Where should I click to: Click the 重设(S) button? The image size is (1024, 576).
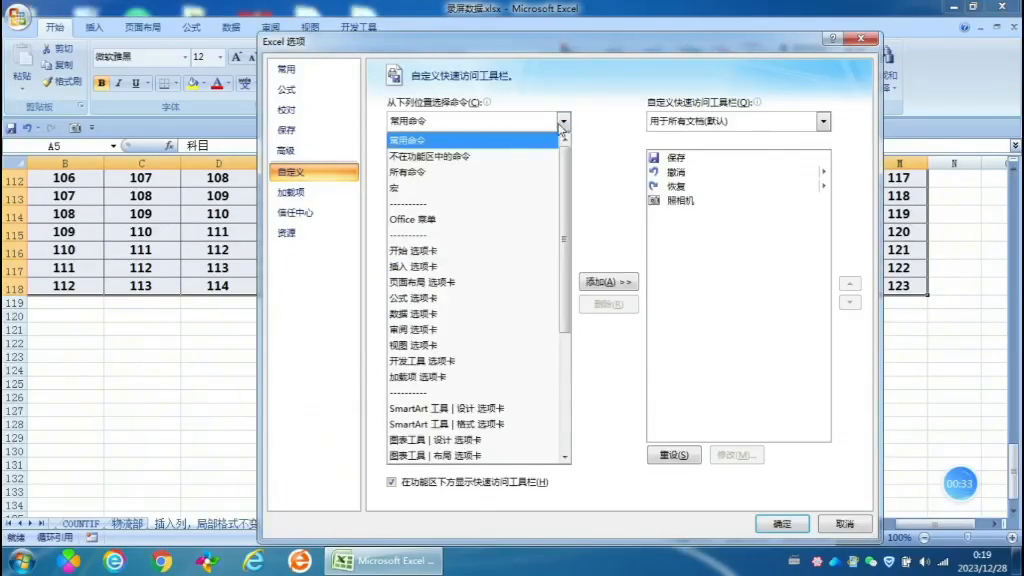point(674,455)
